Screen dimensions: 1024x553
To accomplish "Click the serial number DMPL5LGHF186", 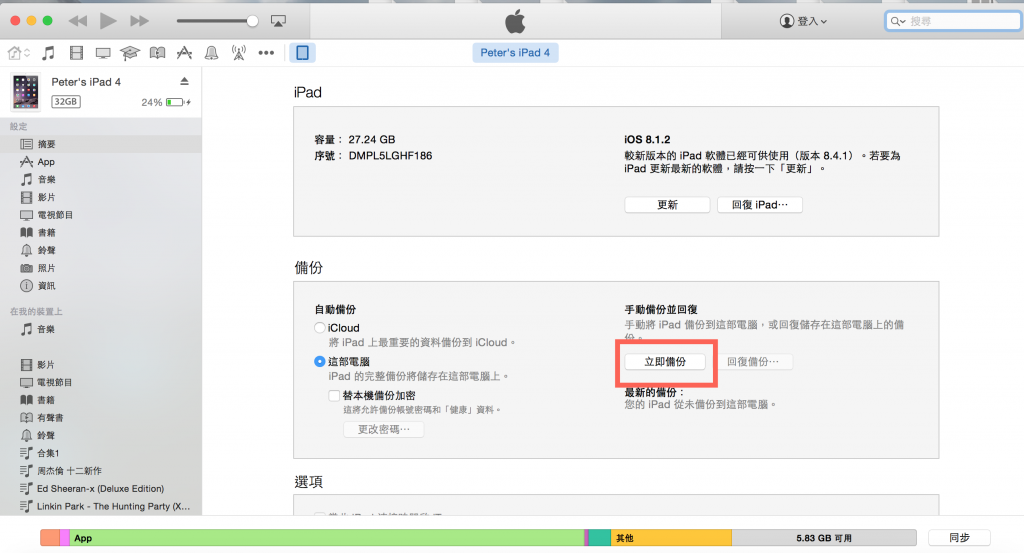I will point(390,155).
